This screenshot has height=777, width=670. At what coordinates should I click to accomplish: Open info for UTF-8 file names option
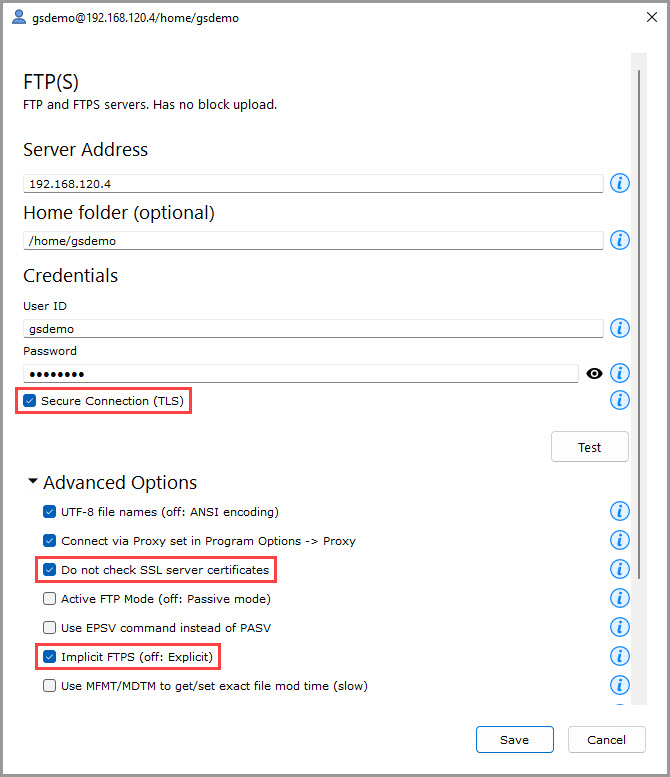click(620, 511)
